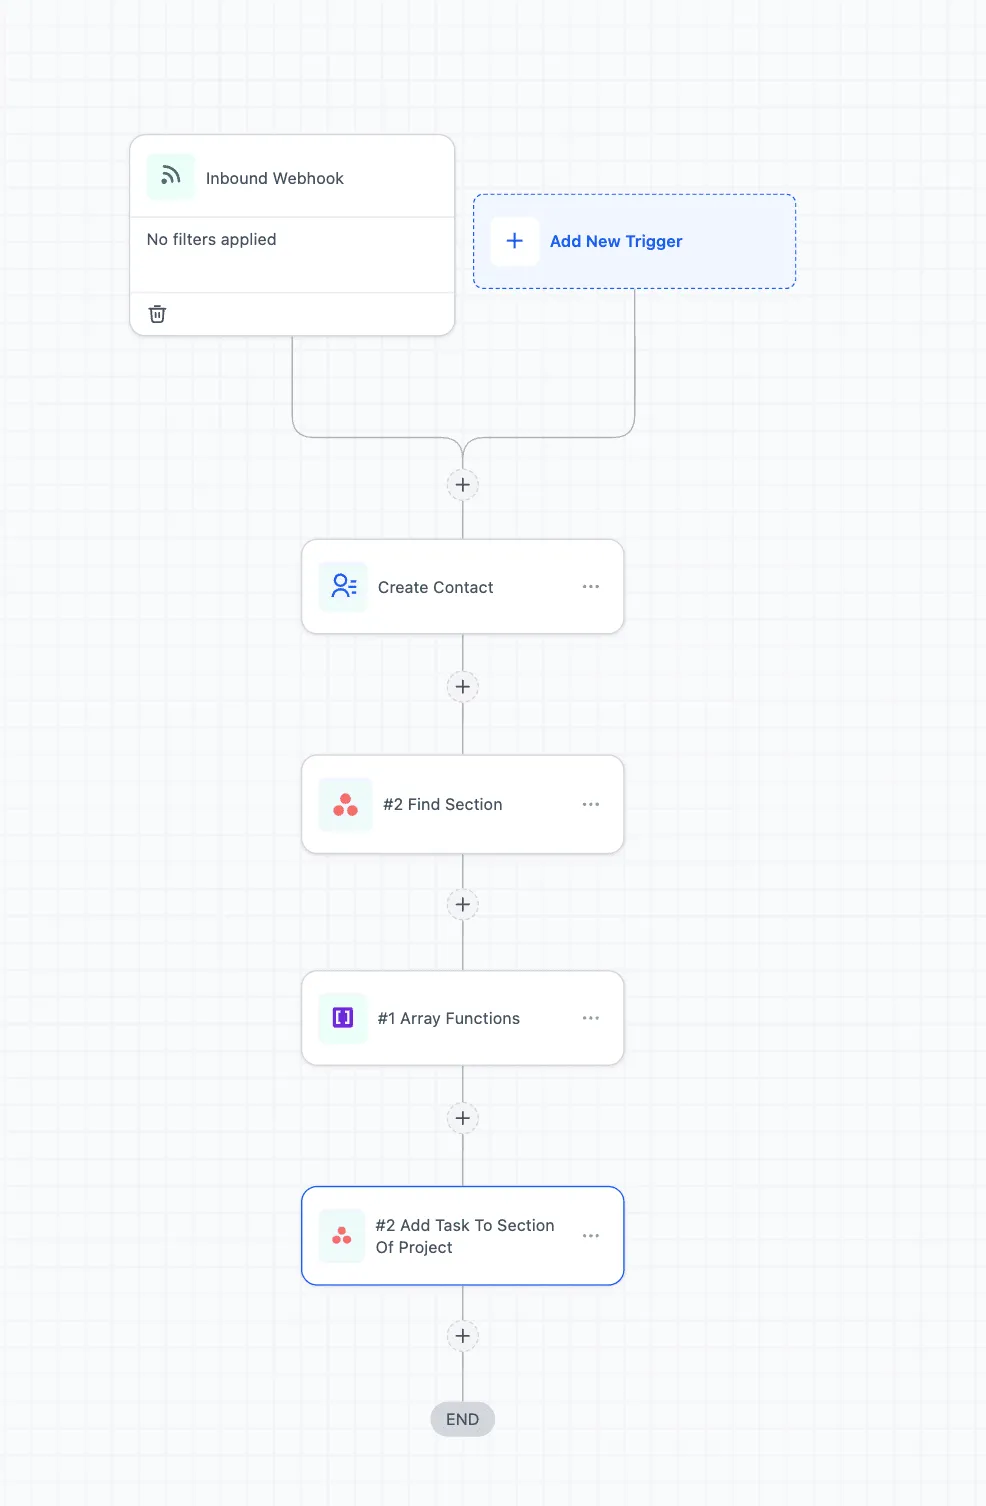Open the #1 Array Functions options menu
The width and height of the screenshot is (986, 1506).
point(591,1018)
